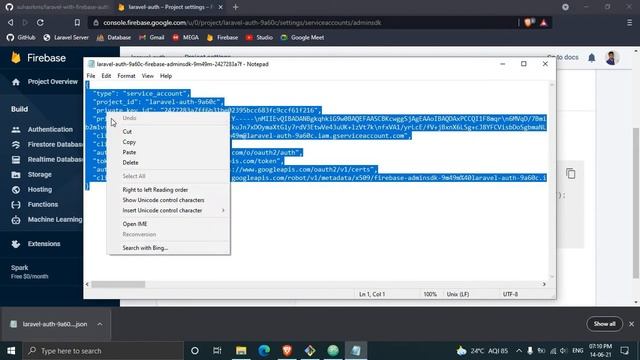640x360 pixels.
Task: Open Gmail bookmark
Action: click(152, 38)
